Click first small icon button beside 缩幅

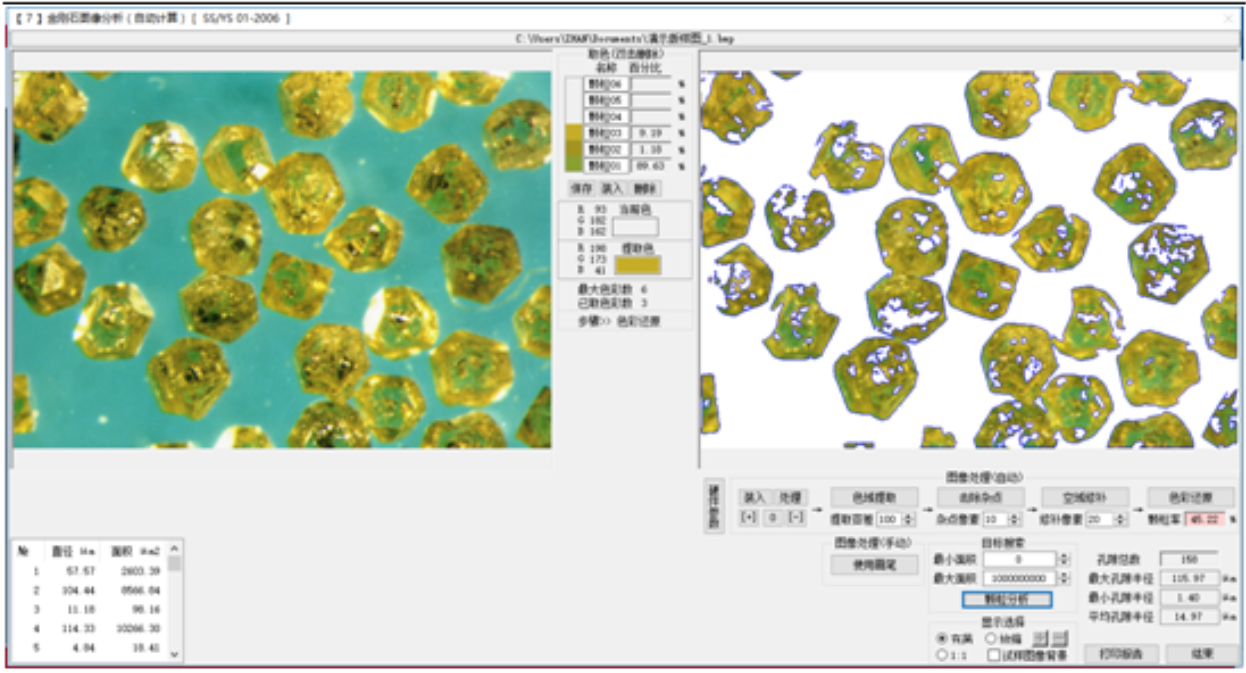click(x=1040, y=638)
